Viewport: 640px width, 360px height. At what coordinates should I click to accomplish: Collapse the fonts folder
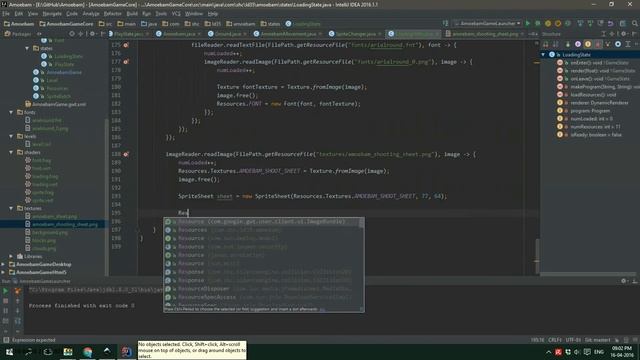pyautogui.click(x=11, y=112)
